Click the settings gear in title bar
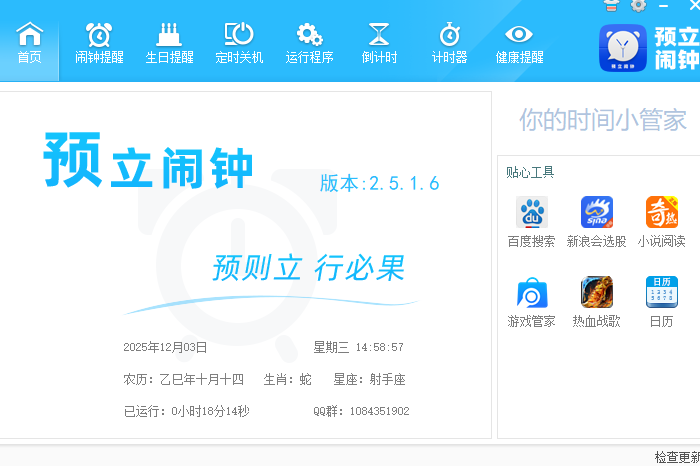 638,6
